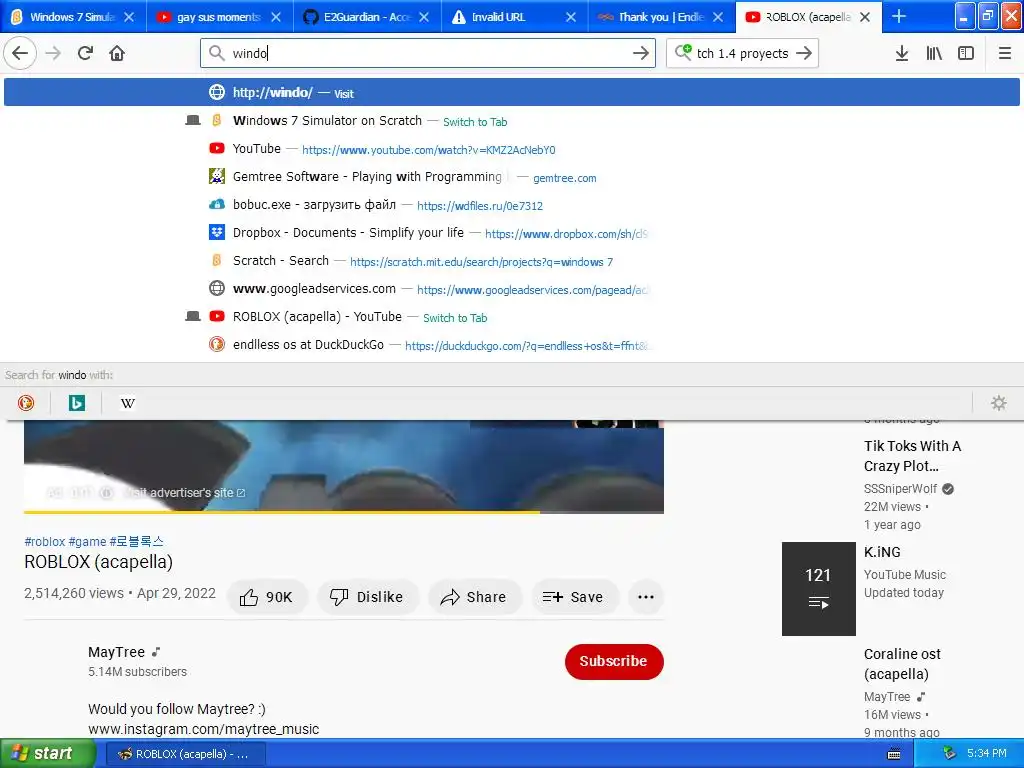This screenshot has width=1024, height=768.
Task: Choose Windows 7 Simulator on Scratch suggestion
Action: pyautogui.click(x=511, y=121)
